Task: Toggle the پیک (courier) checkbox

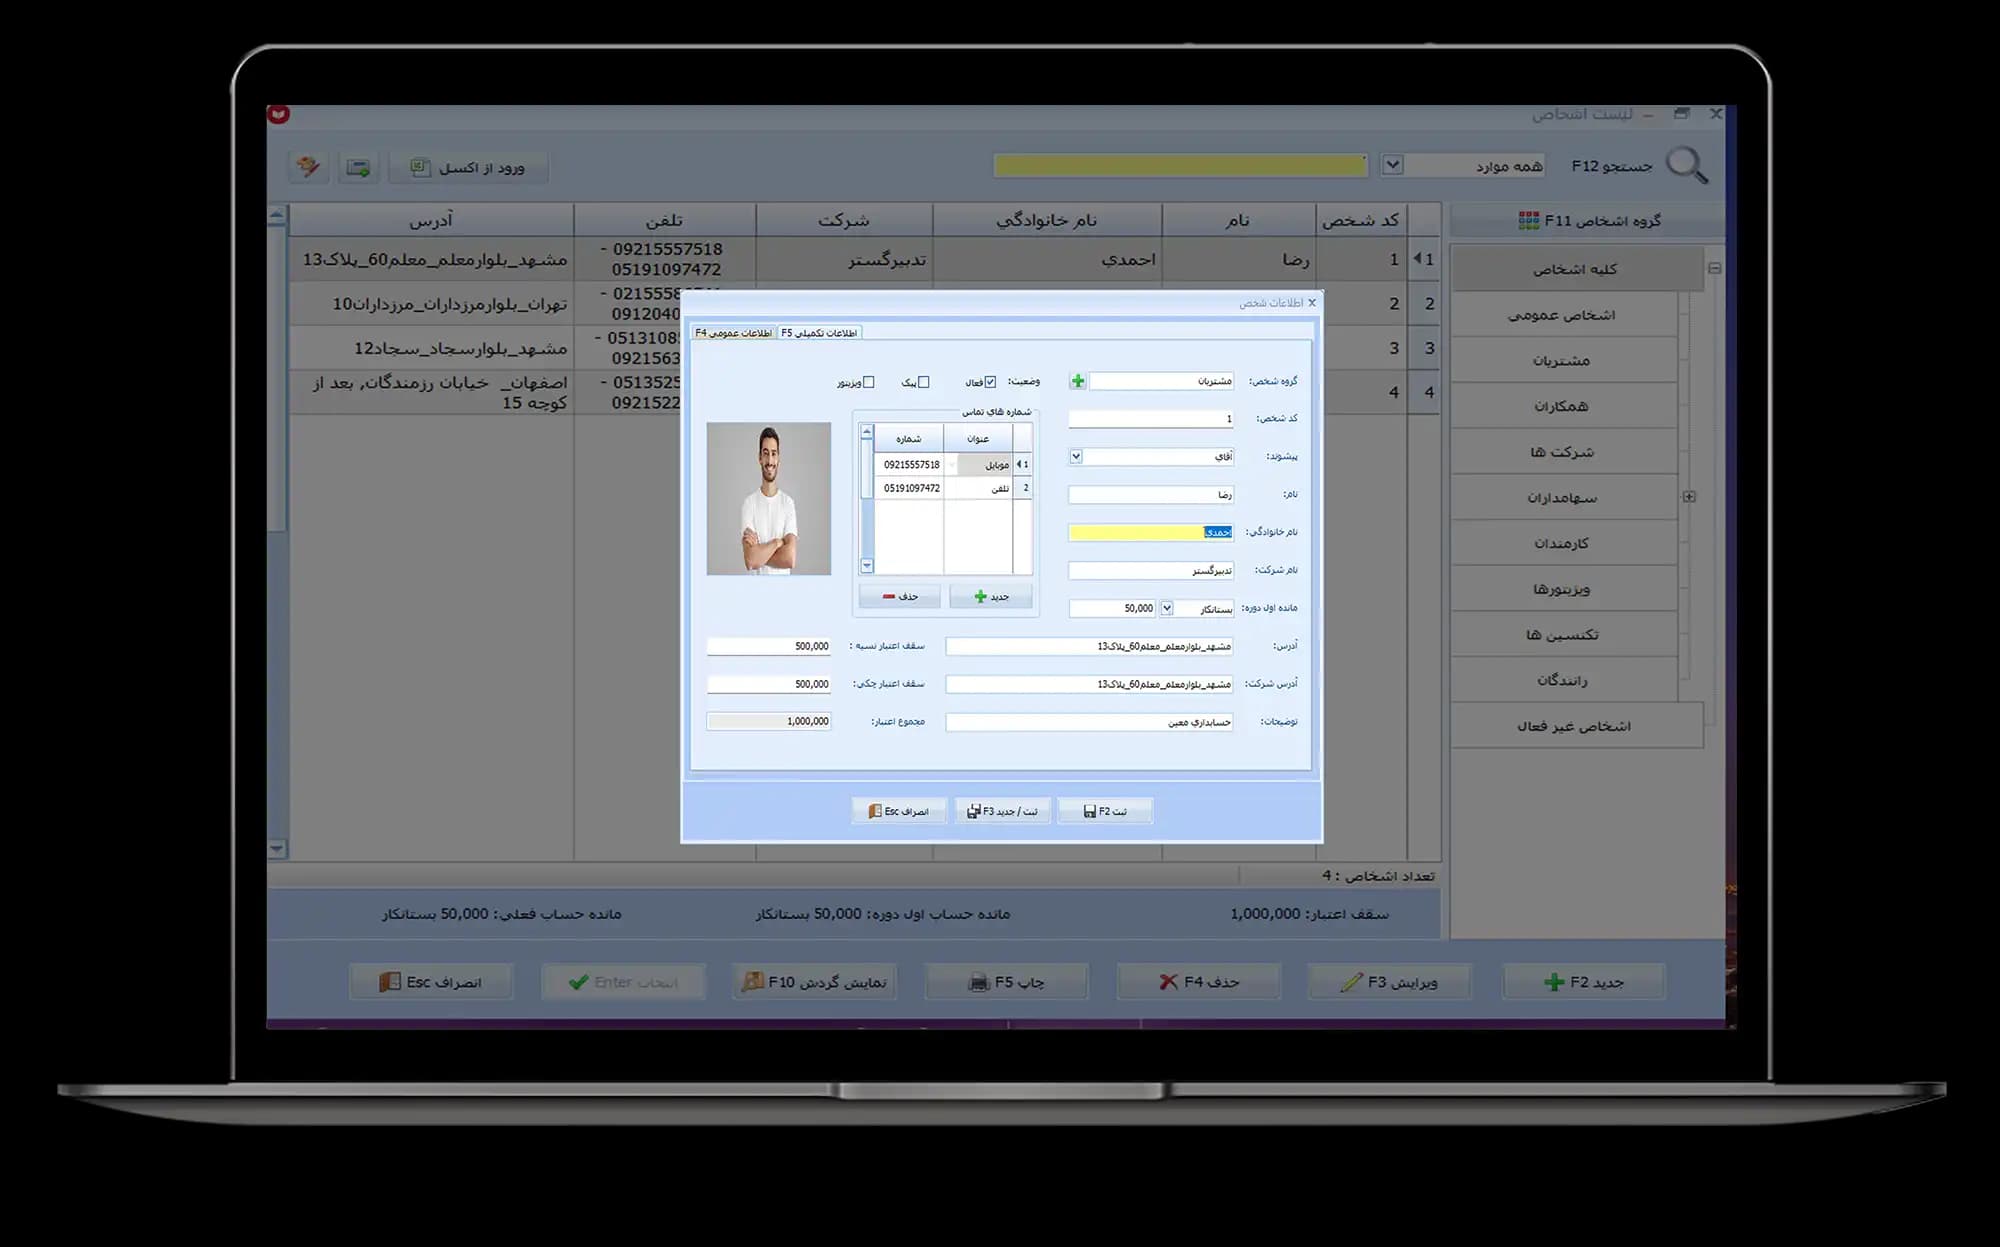Action: [x=923, y=382]
